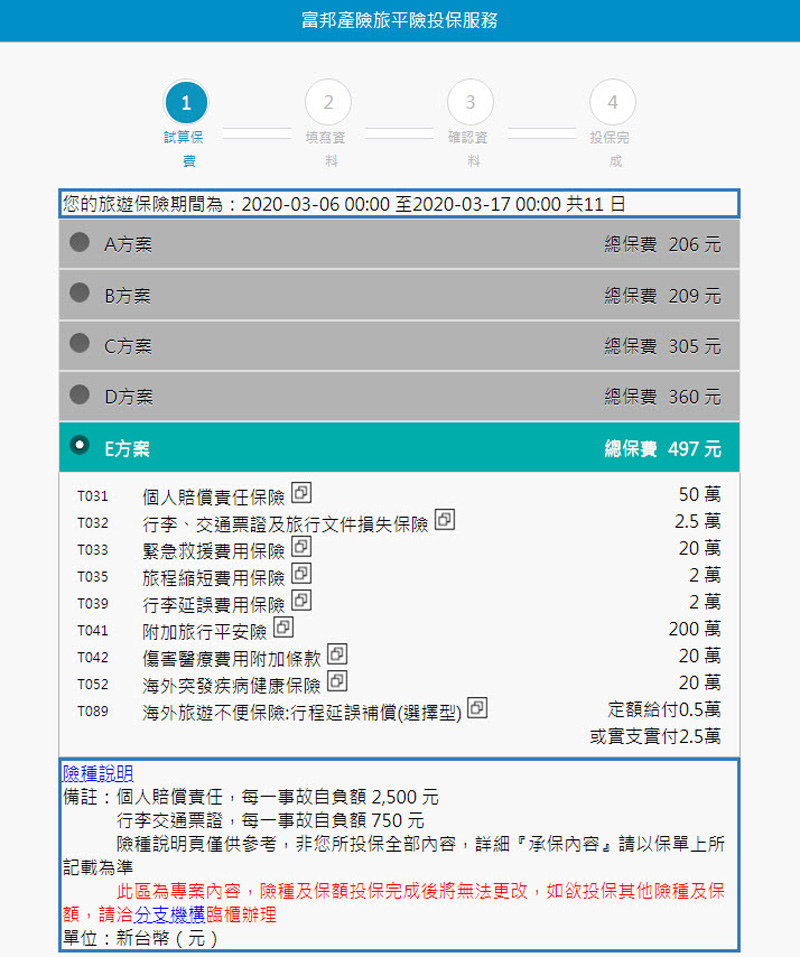Click the 富邦產險旅平險投保服務 header title
Viewport: 800px width, 957px height.
click(x=400, y=20)
